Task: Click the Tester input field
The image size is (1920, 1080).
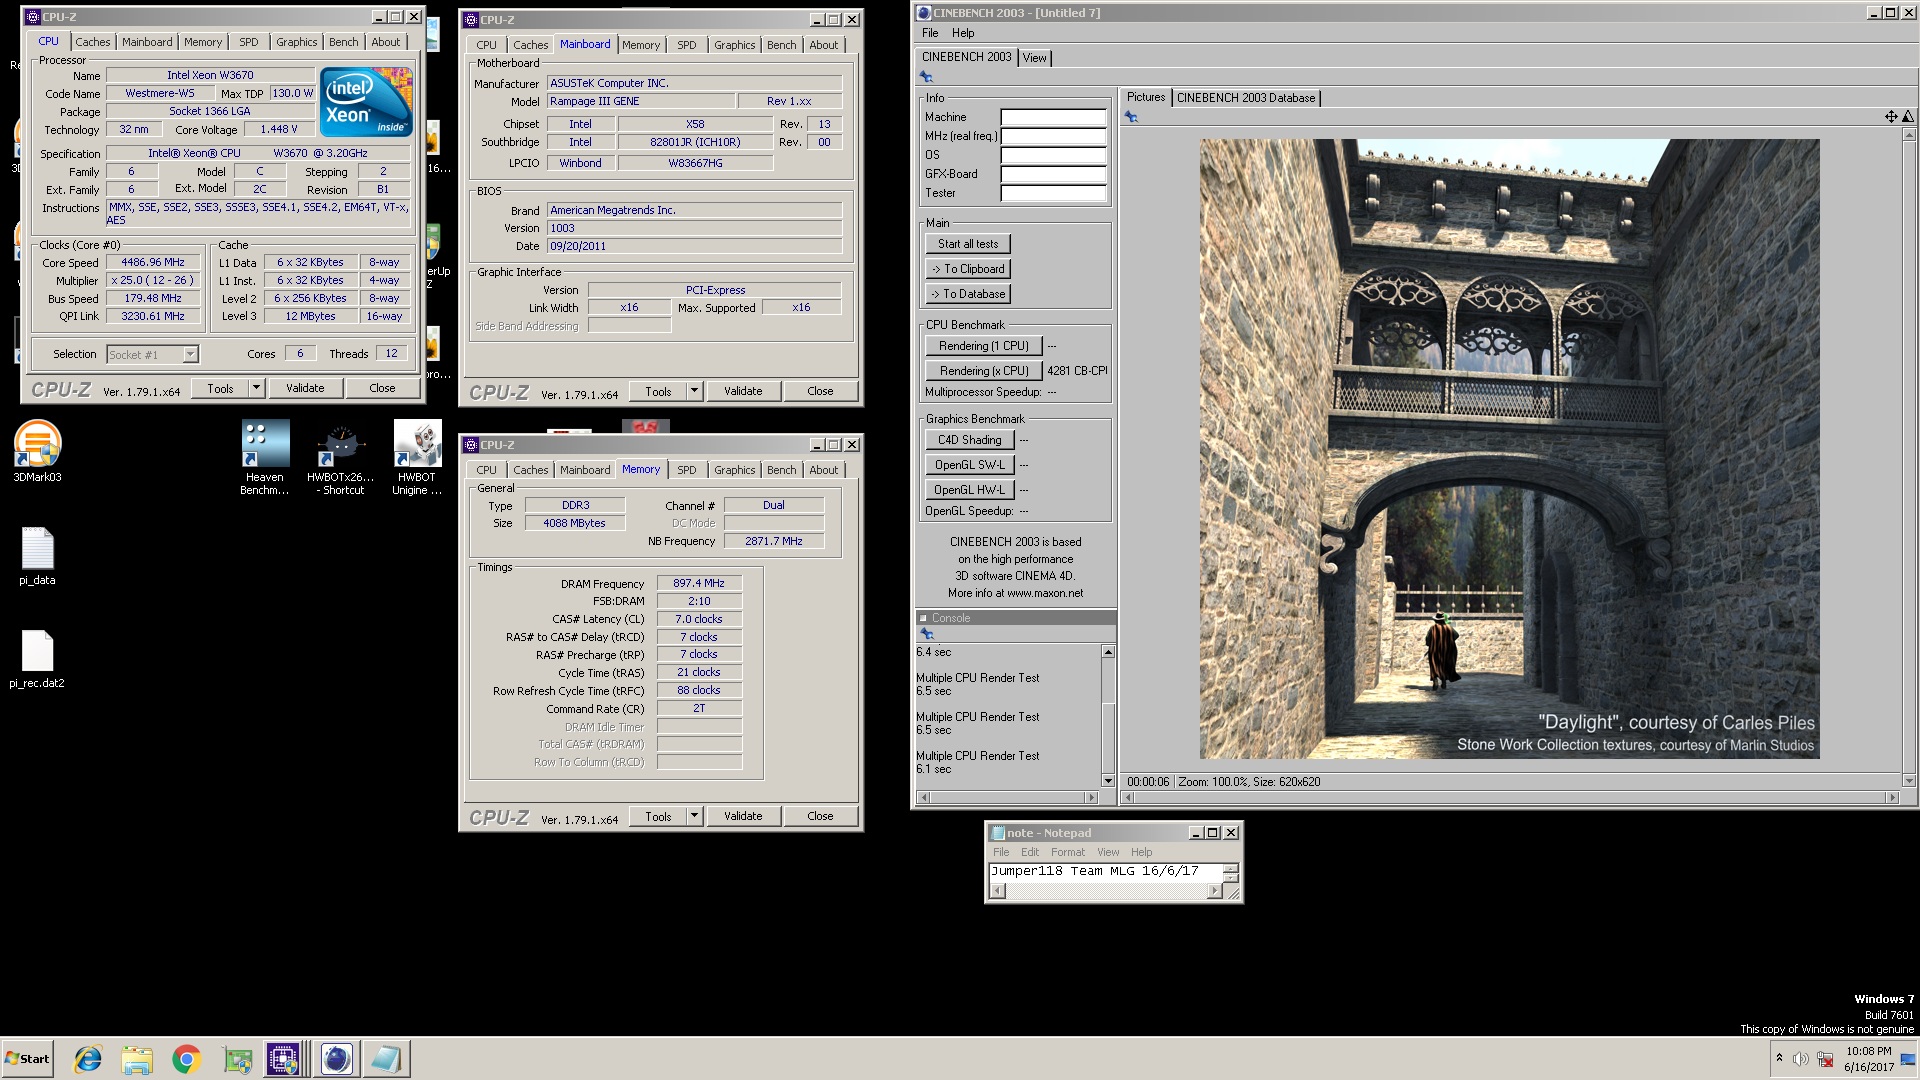Action: pos(1053,193)
